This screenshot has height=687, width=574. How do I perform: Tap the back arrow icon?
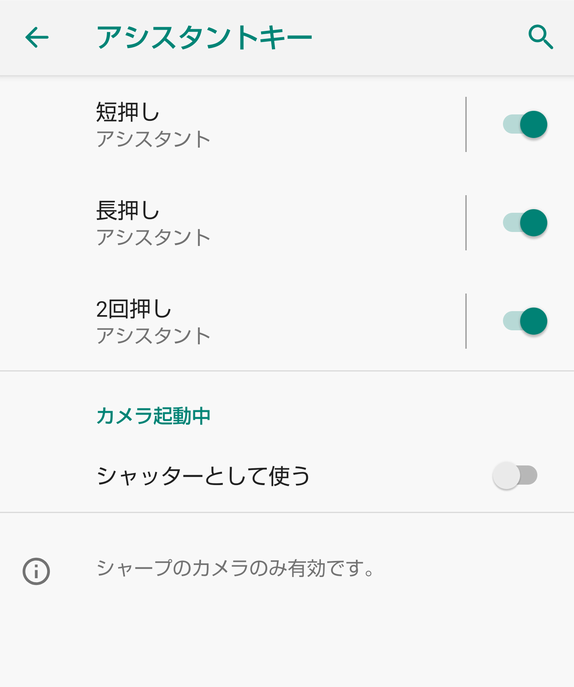click(x=37, y=37)
